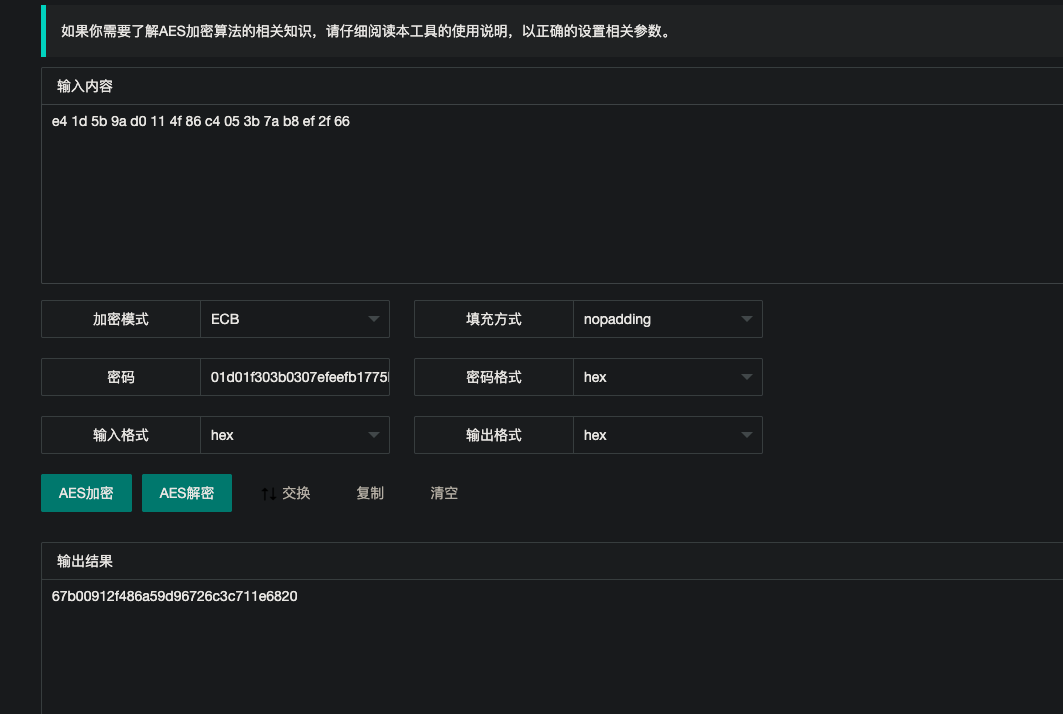Image resolution: width=1063 pixels, height=714 pixels.
Task: Click the 交换 swap button
Action: [286, 493]
